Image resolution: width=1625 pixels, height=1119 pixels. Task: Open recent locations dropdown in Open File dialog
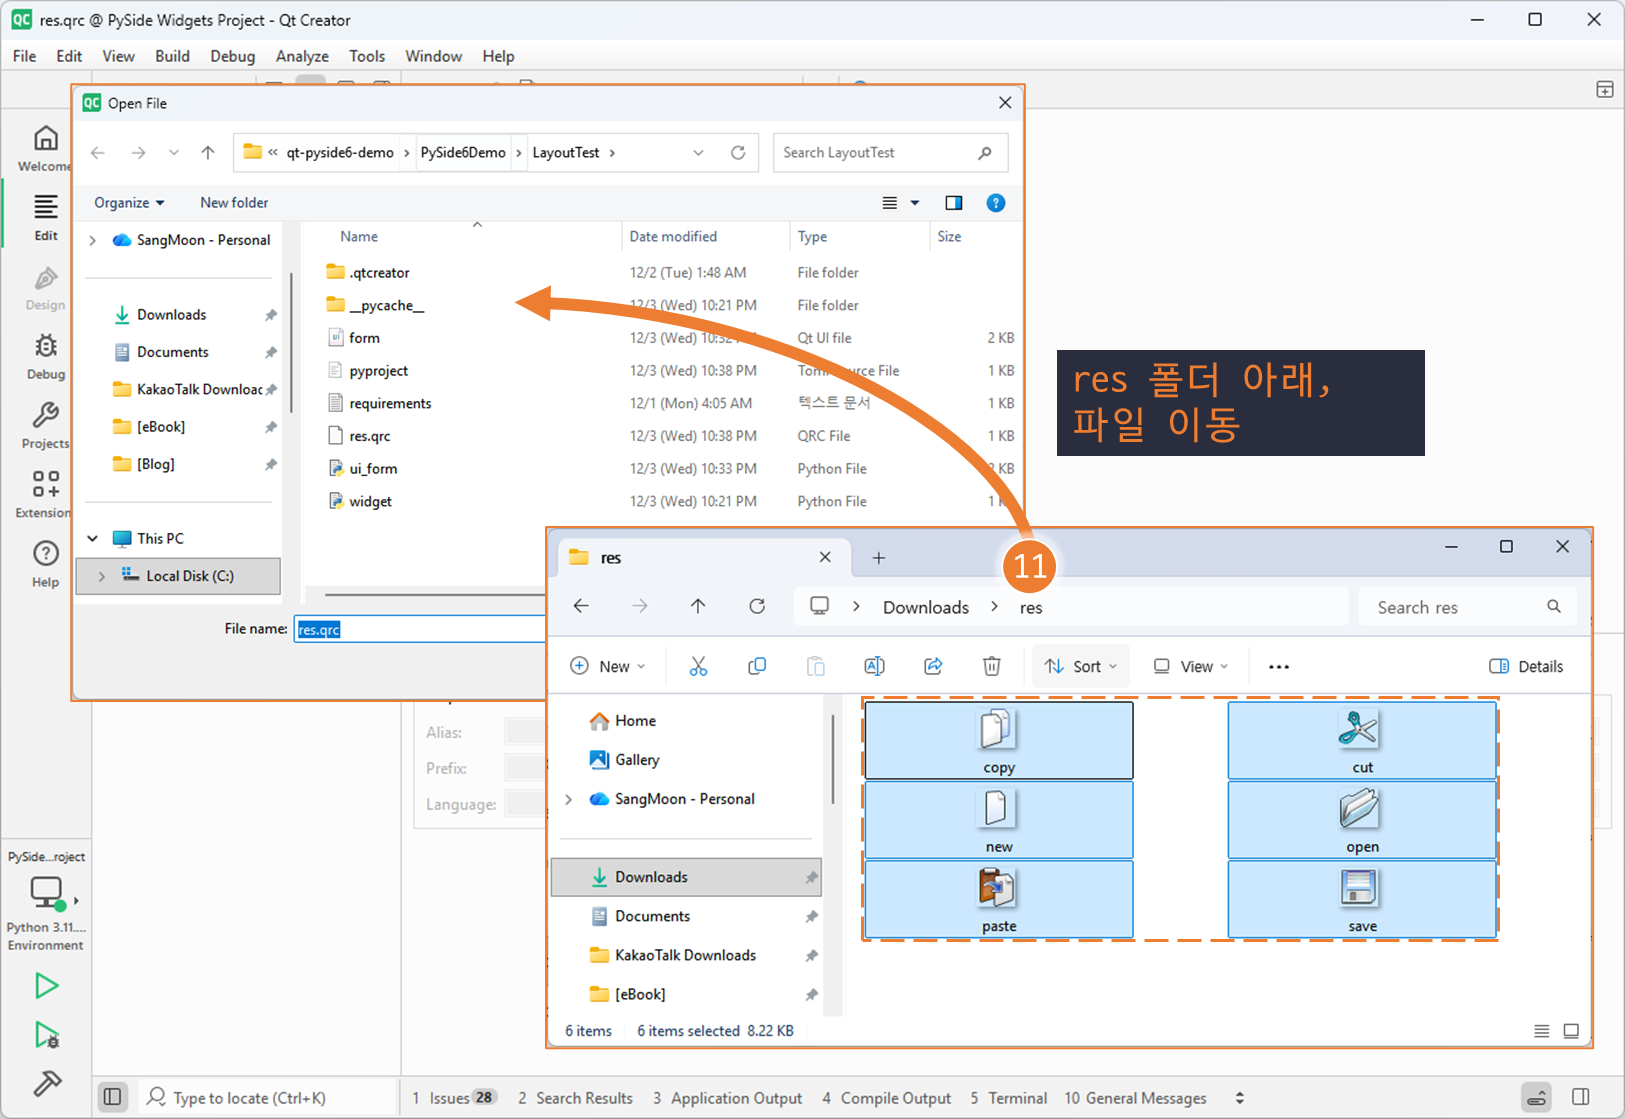pos(174,153)
